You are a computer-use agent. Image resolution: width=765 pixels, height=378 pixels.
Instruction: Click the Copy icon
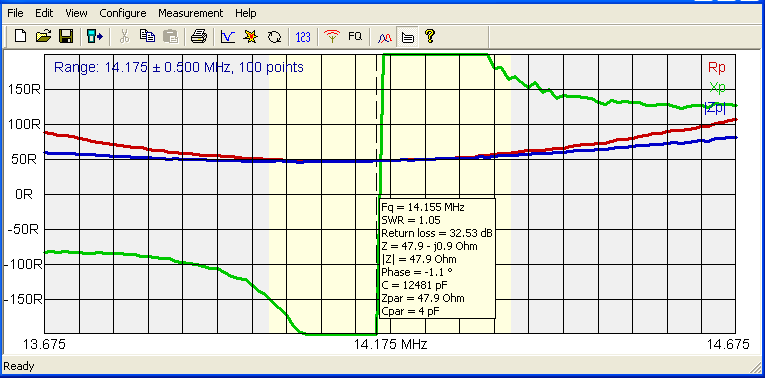[147, 36]
